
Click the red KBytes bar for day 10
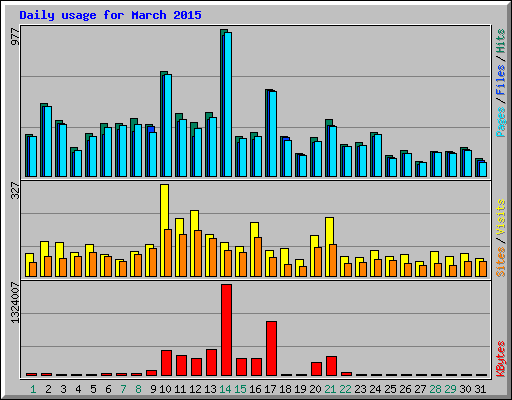(x=166, y=363)
